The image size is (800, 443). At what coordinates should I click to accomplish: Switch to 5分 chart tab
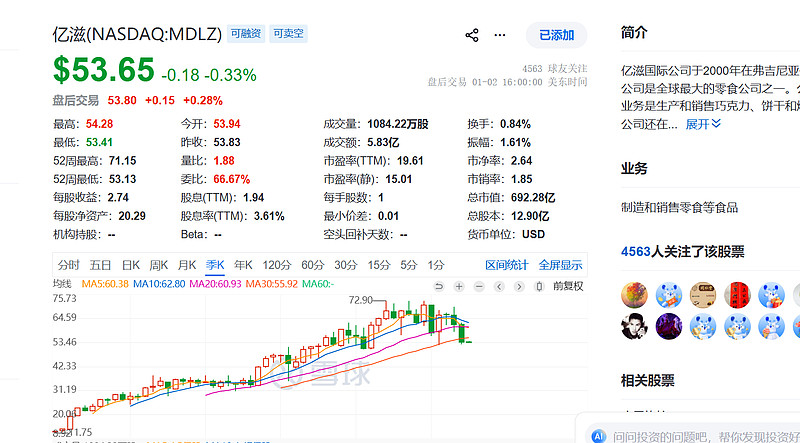(409, 265)
